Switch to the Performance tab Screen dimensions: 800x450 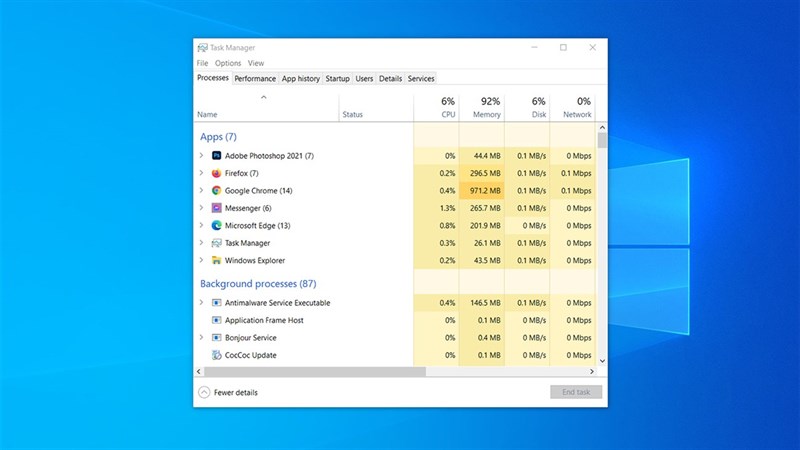pos(255,79)
